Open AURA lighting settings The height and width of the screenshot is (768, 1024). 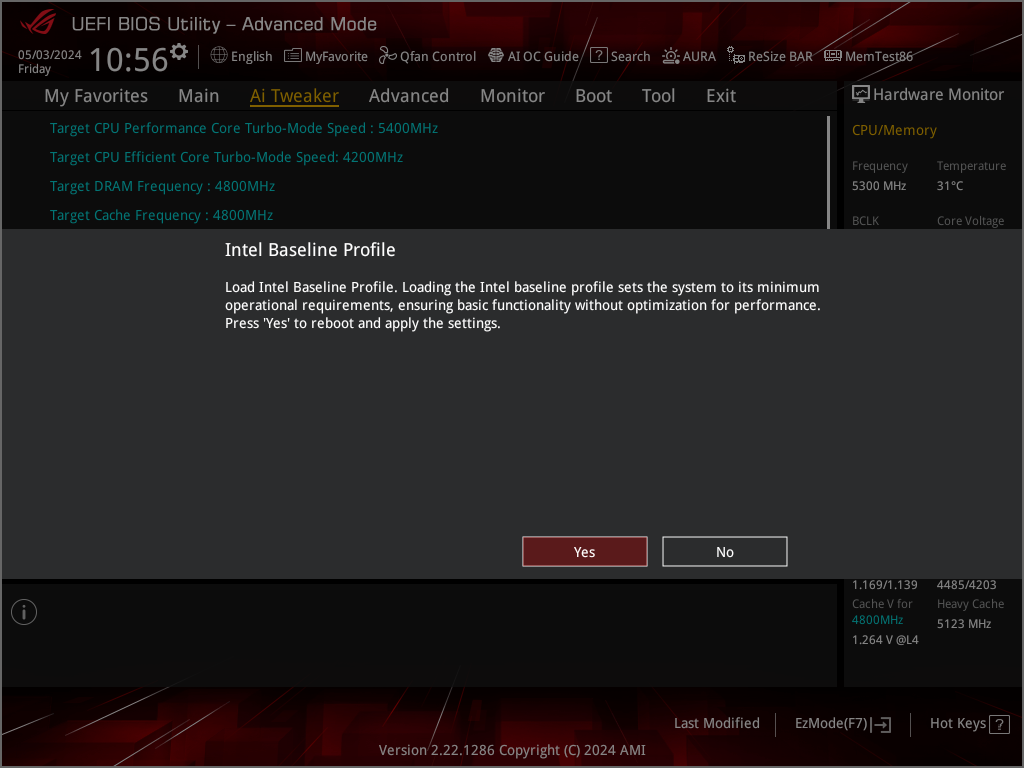[689, 56]
